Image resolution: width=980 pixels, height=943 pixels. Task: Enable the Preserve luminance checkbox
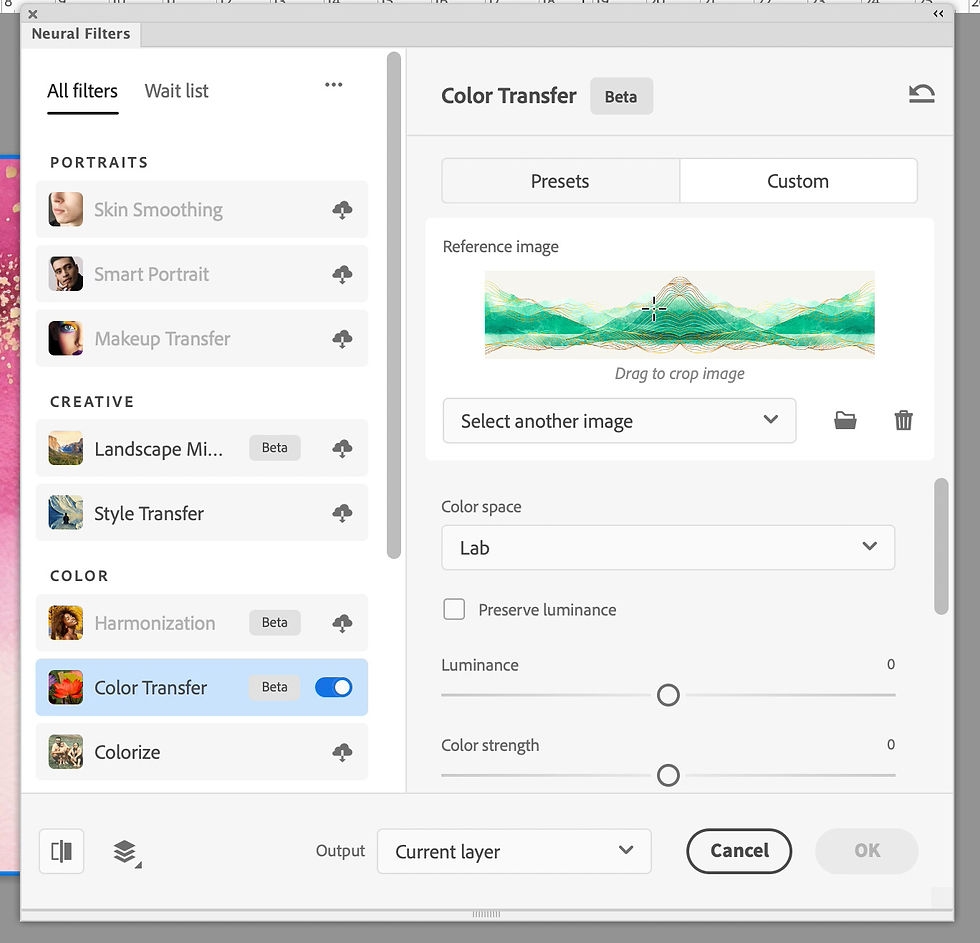(454, 609)
